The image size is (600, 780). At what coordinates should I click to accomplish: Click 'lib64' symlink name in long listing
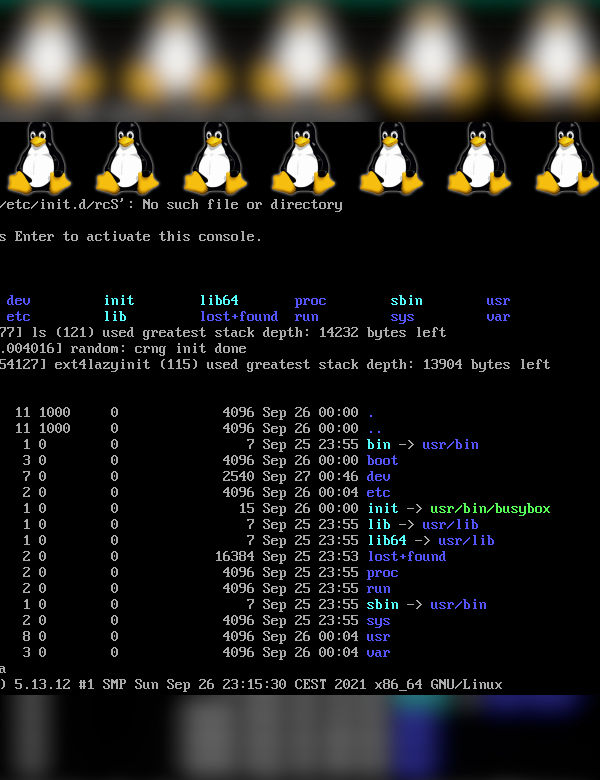(387, 540)
